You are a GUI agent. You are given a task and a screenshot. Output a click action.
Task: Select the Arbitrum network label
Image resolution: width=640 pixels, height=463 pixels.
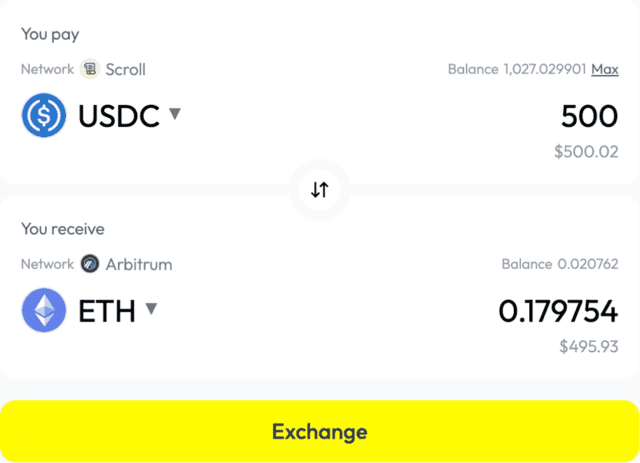pos(139,264)
